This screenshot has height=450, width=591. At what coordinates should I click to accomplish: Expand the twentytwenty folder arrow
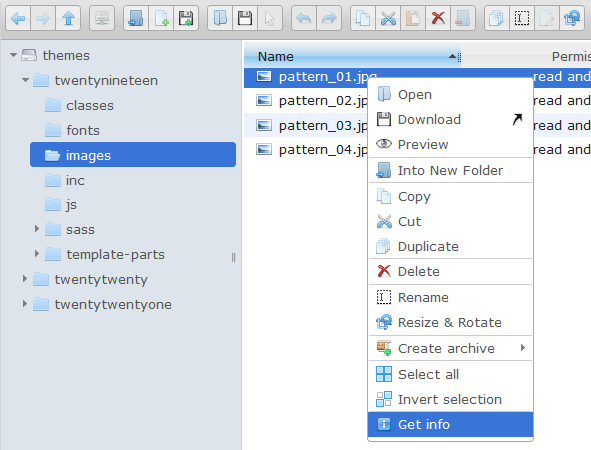click(24, 279)
